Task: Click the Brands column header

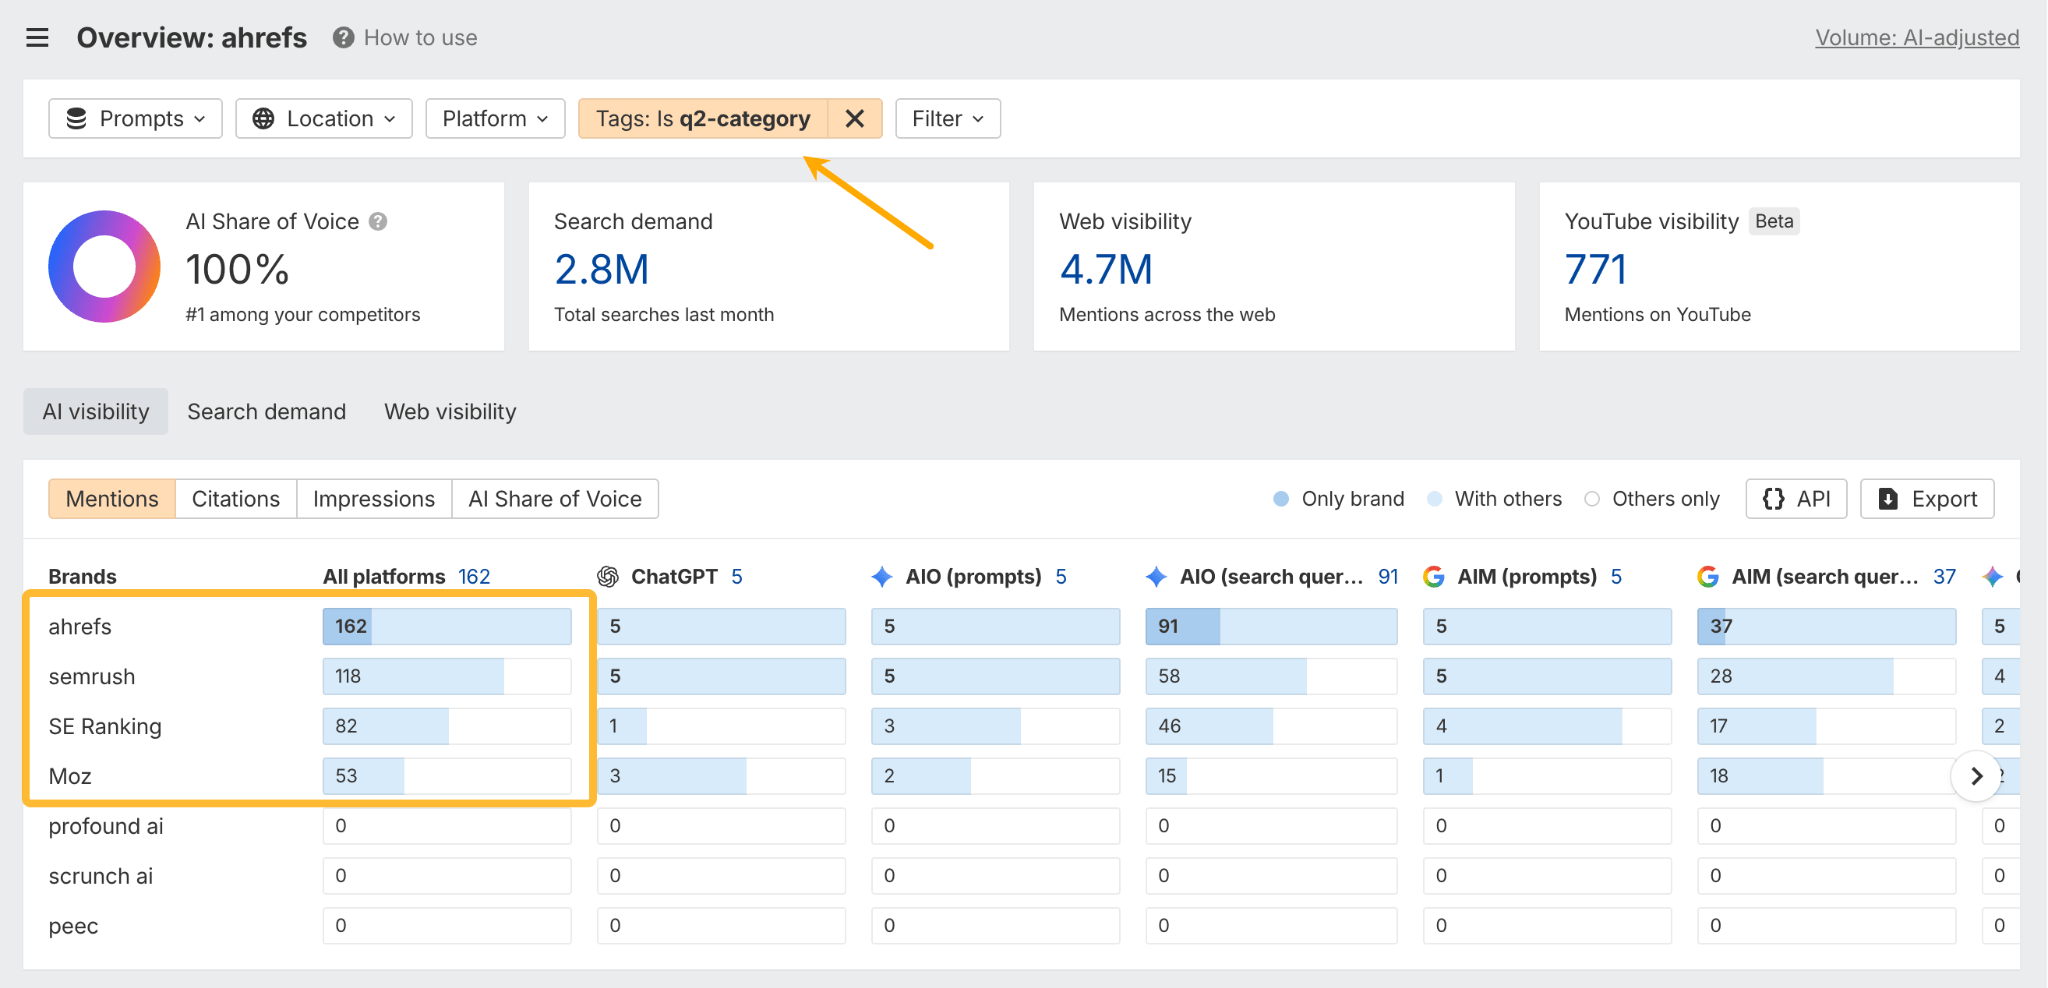Action: coord(83,577)
